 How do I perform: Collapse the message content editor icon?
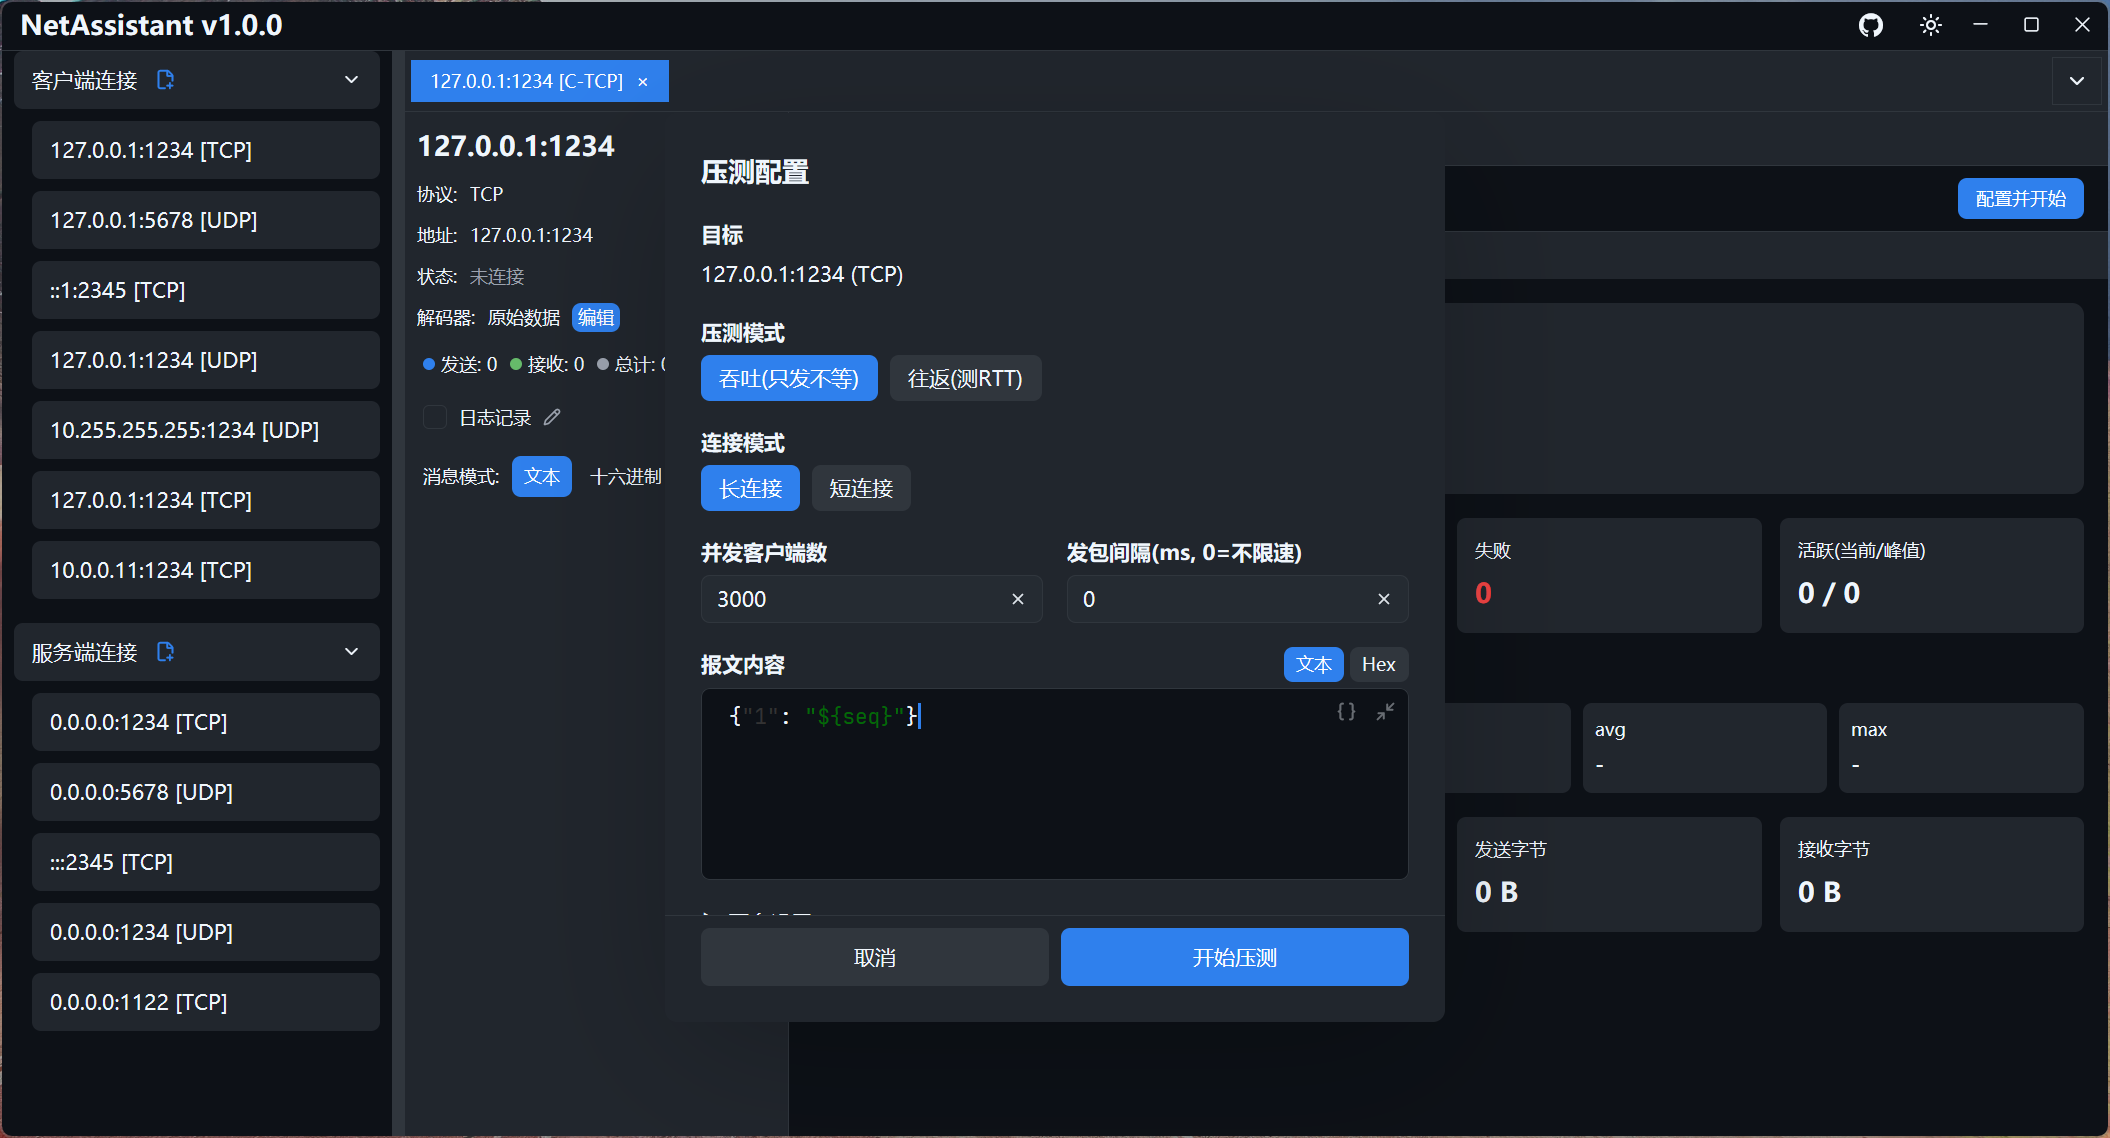point(1385,711)
